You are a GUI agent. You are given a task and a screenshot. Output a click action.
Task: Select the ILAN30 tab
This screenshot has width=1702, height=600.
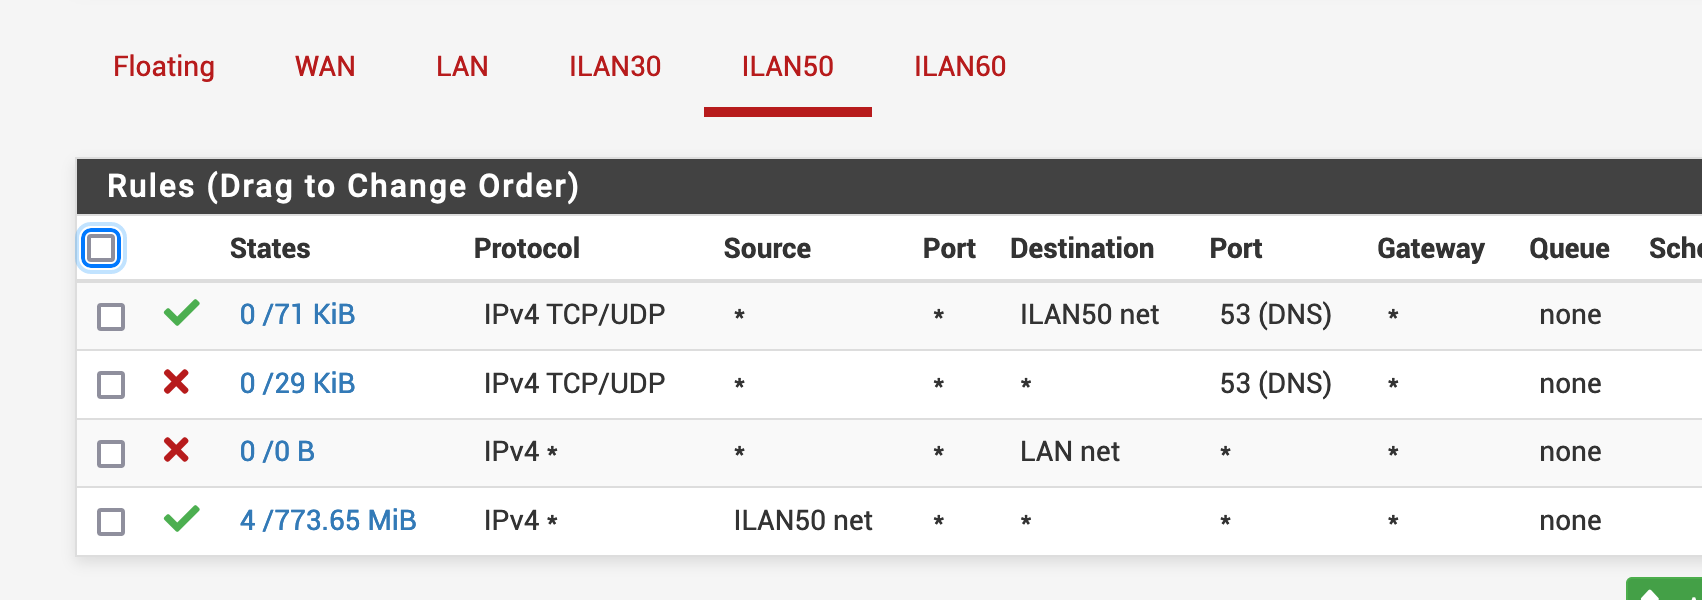615,67
